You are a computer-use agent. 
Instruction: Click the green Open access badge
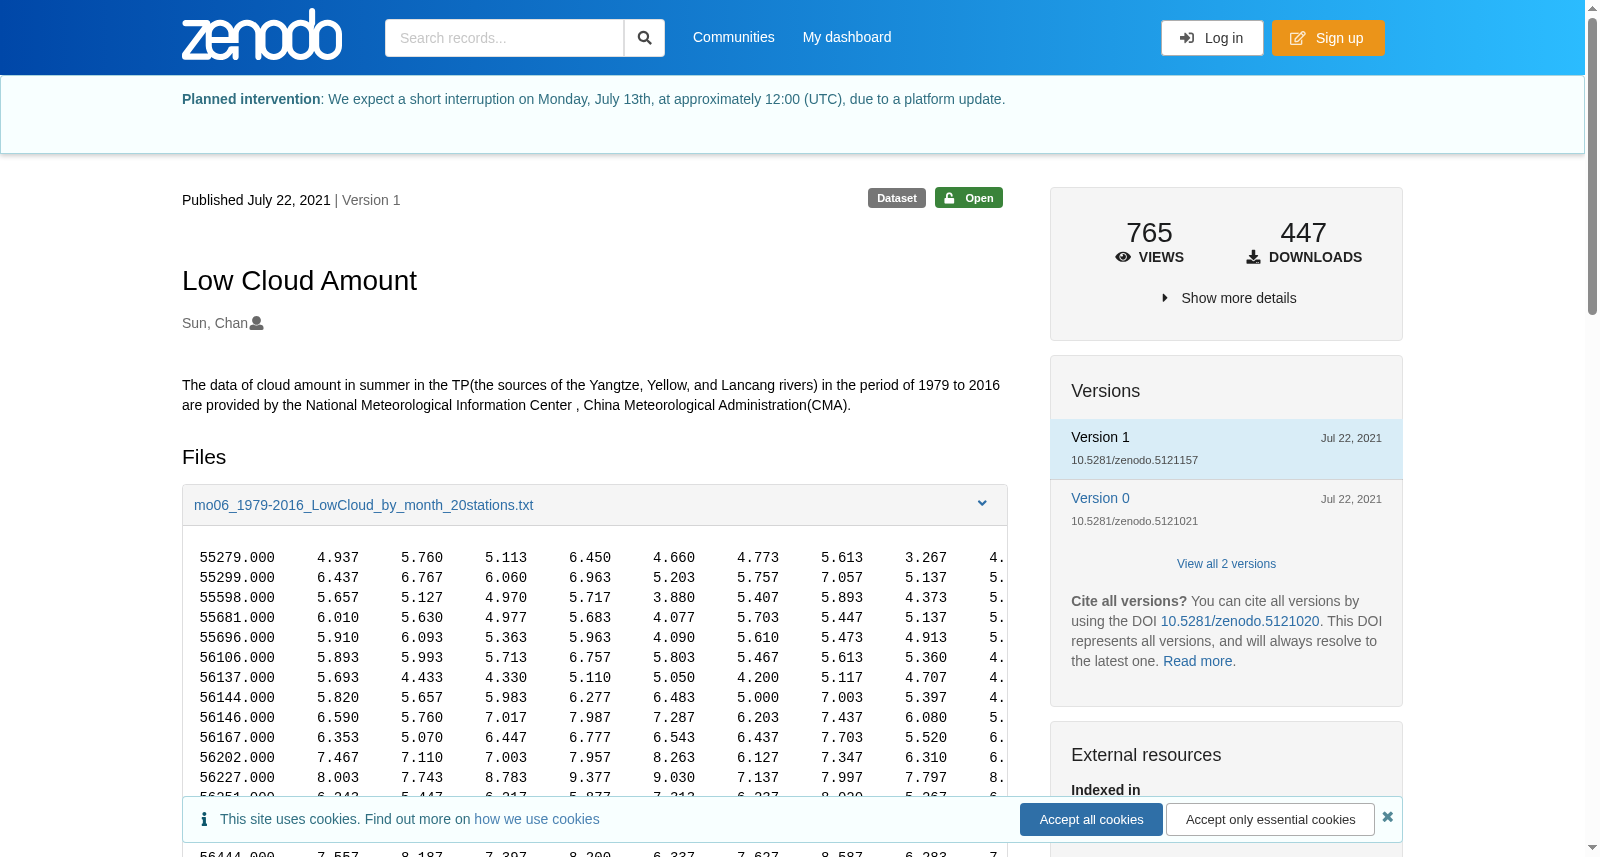(x=969, y=198)
